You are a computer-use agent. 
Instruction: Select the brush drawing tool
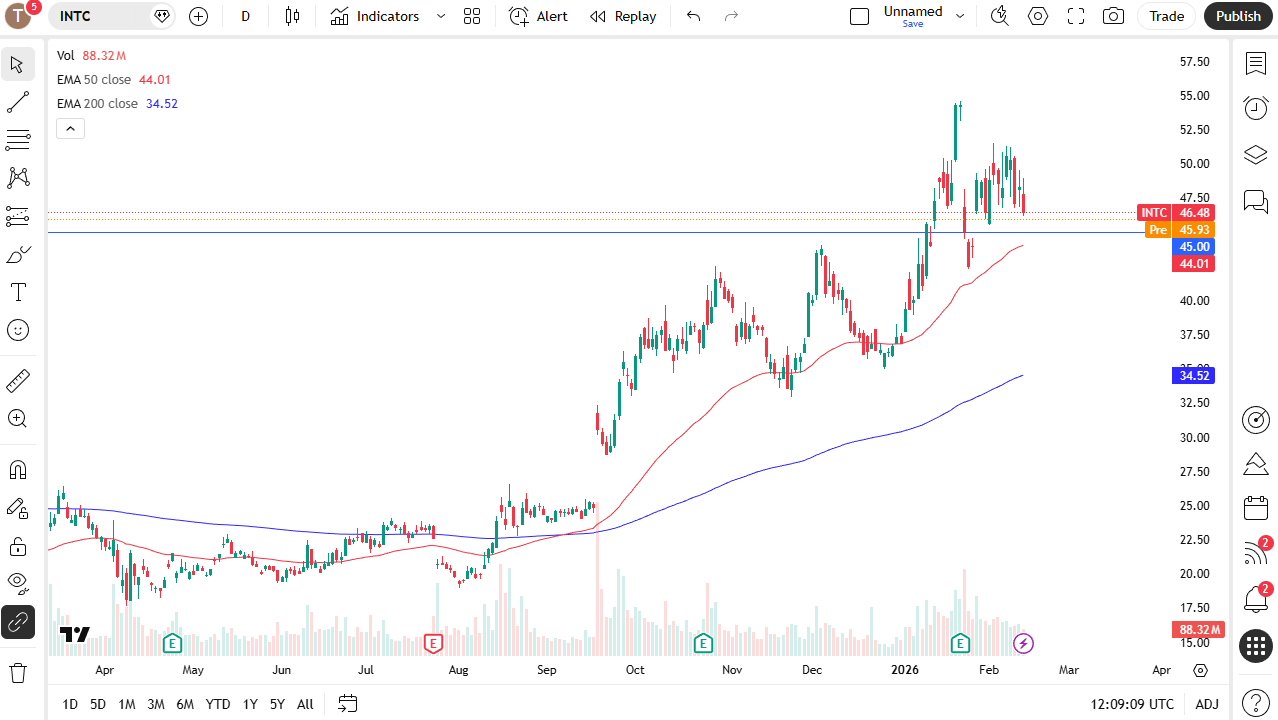pos(17,254)
